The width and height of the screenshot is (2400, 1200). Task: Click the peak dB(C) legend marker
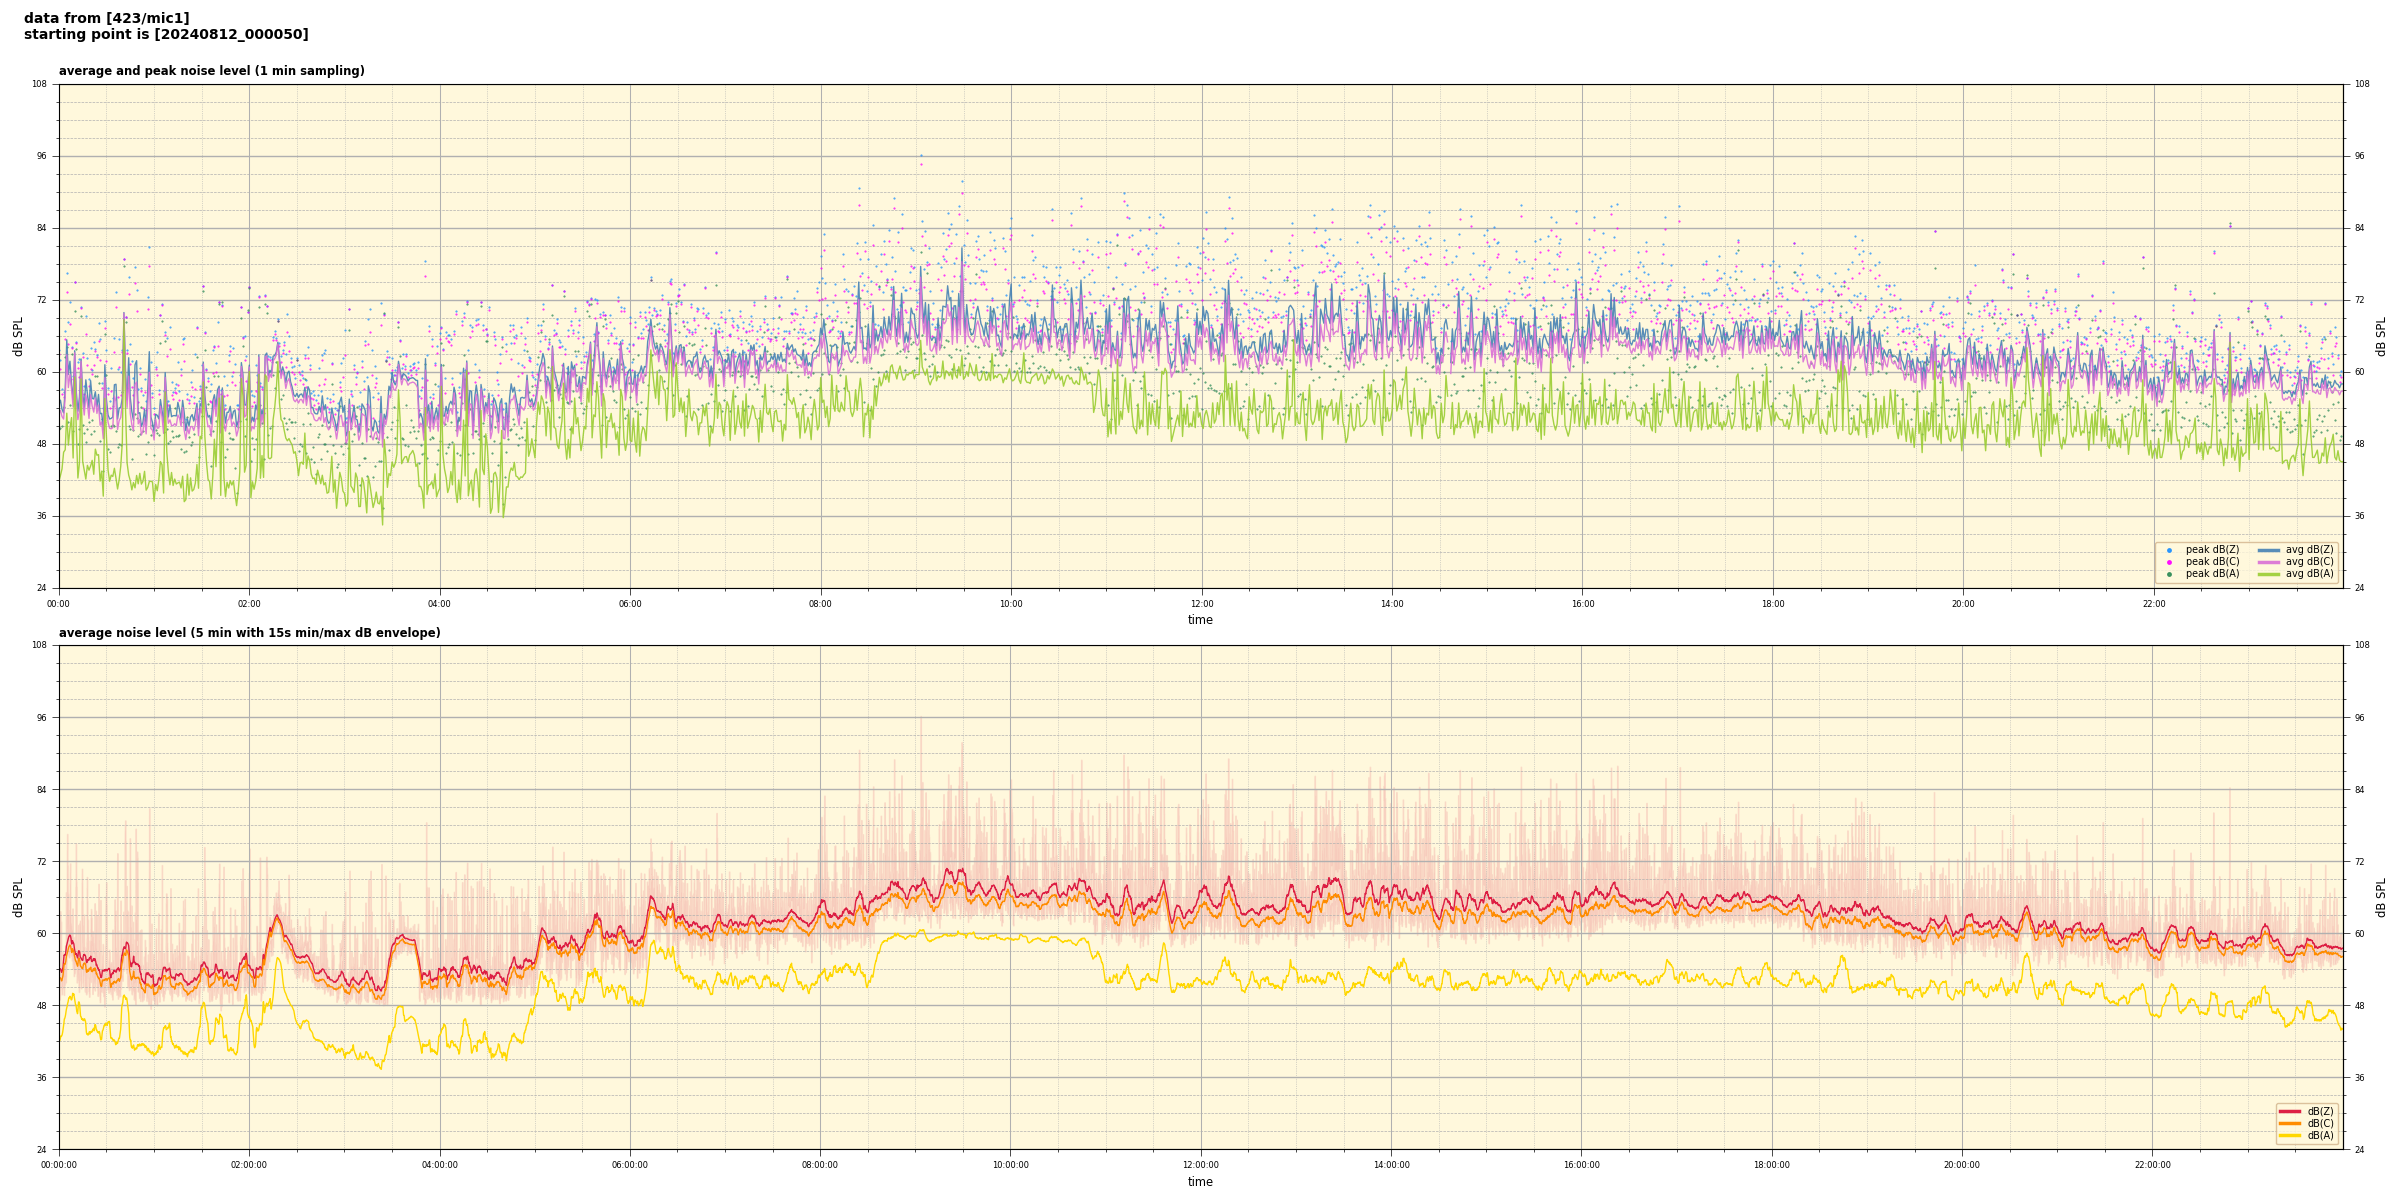click(x=2169, y=562)
